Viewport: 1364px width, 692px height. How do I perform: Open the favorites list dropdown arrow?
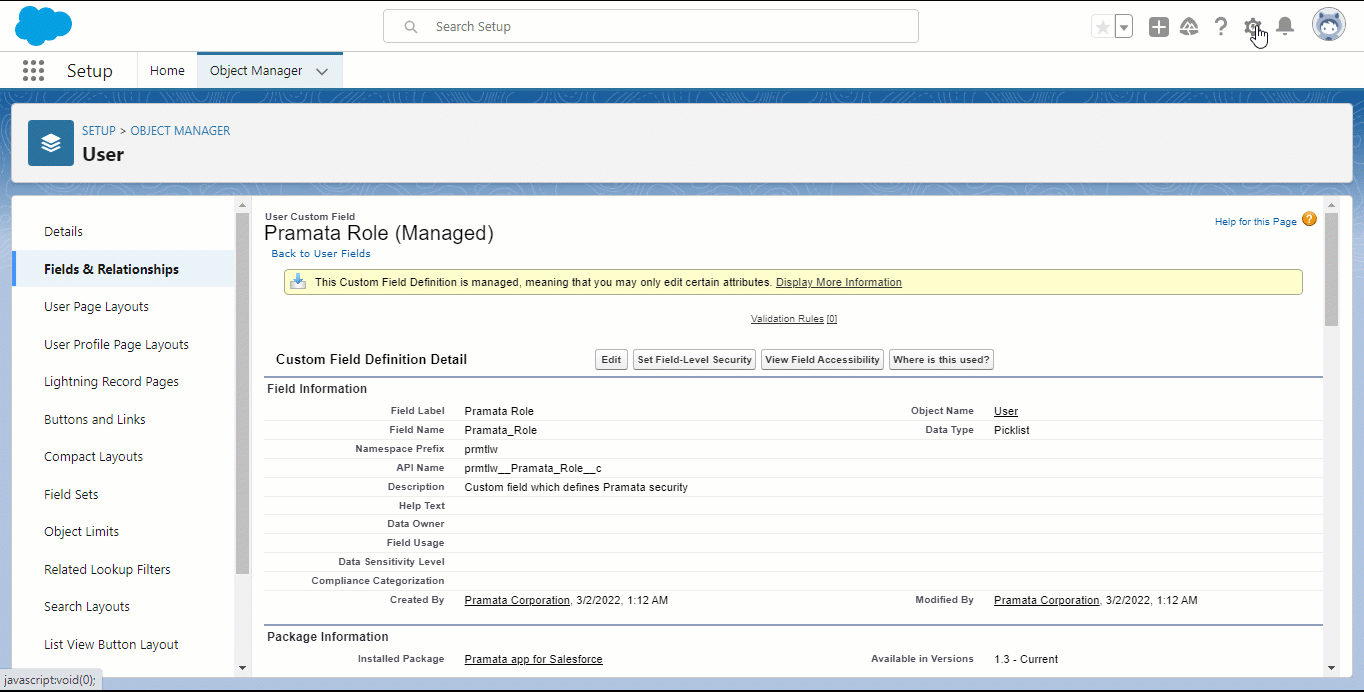1124,27
